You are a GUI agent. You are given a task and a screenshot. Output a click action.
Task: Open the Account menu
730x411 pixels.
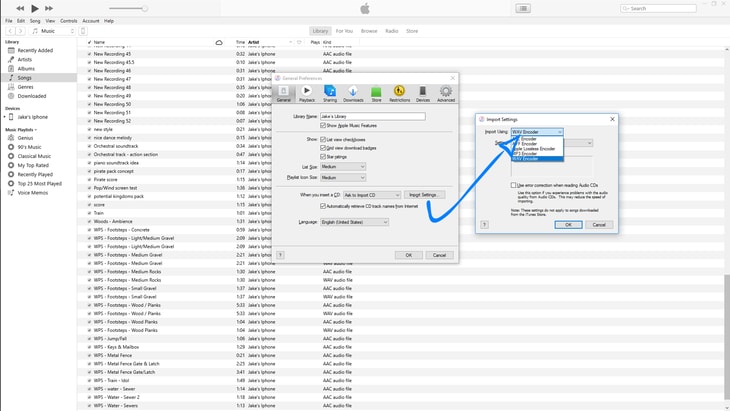coord(91,21)
